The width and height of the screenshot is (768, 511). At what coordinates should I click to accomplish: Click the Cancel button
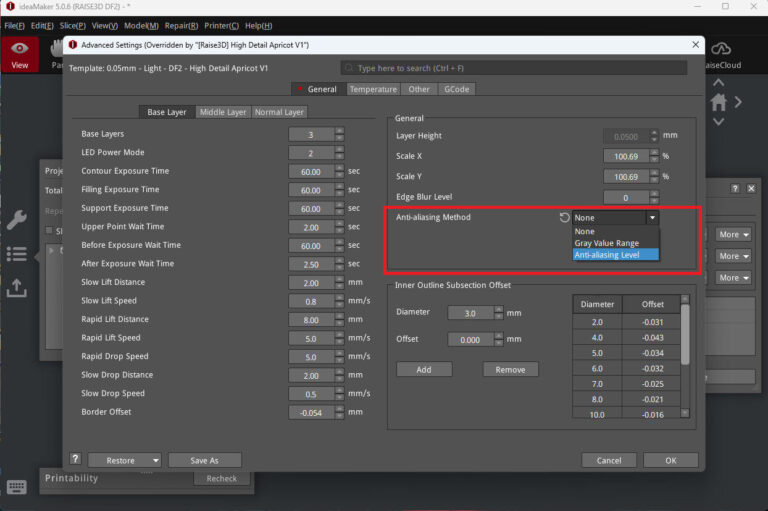click(x=609, y=461)
